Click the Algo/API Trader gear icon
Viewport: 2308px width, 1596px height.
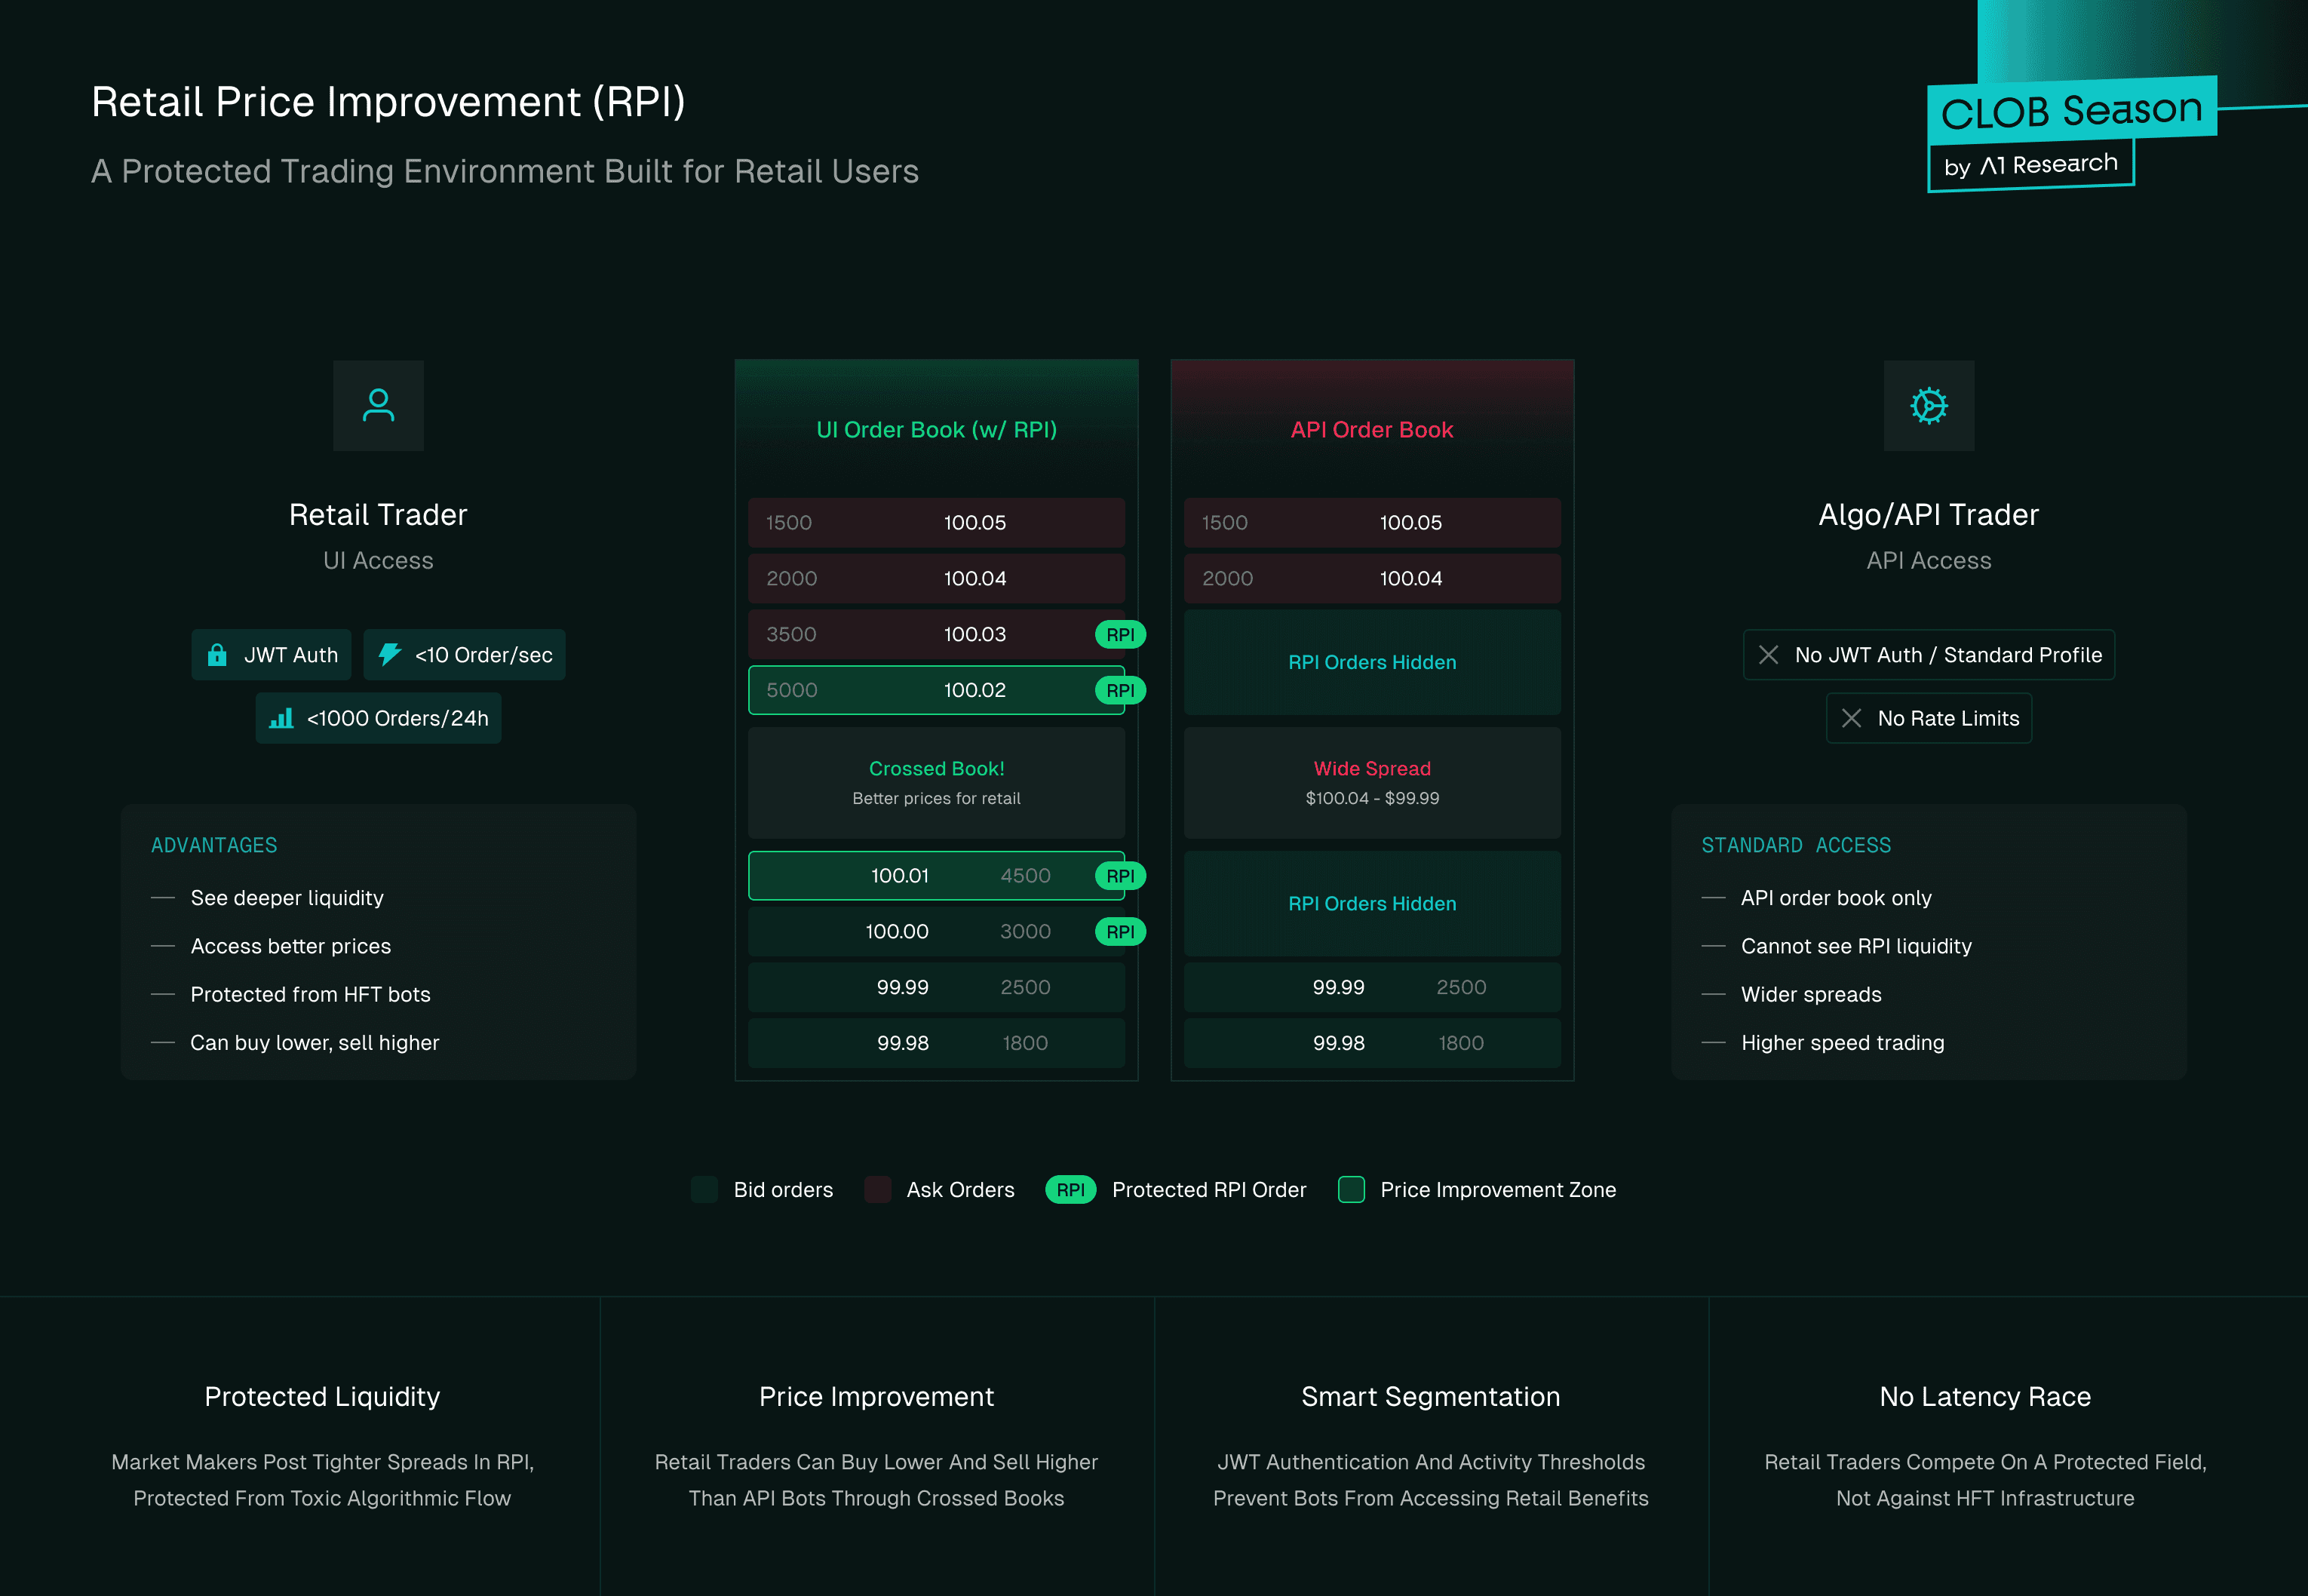(1929, 405)
